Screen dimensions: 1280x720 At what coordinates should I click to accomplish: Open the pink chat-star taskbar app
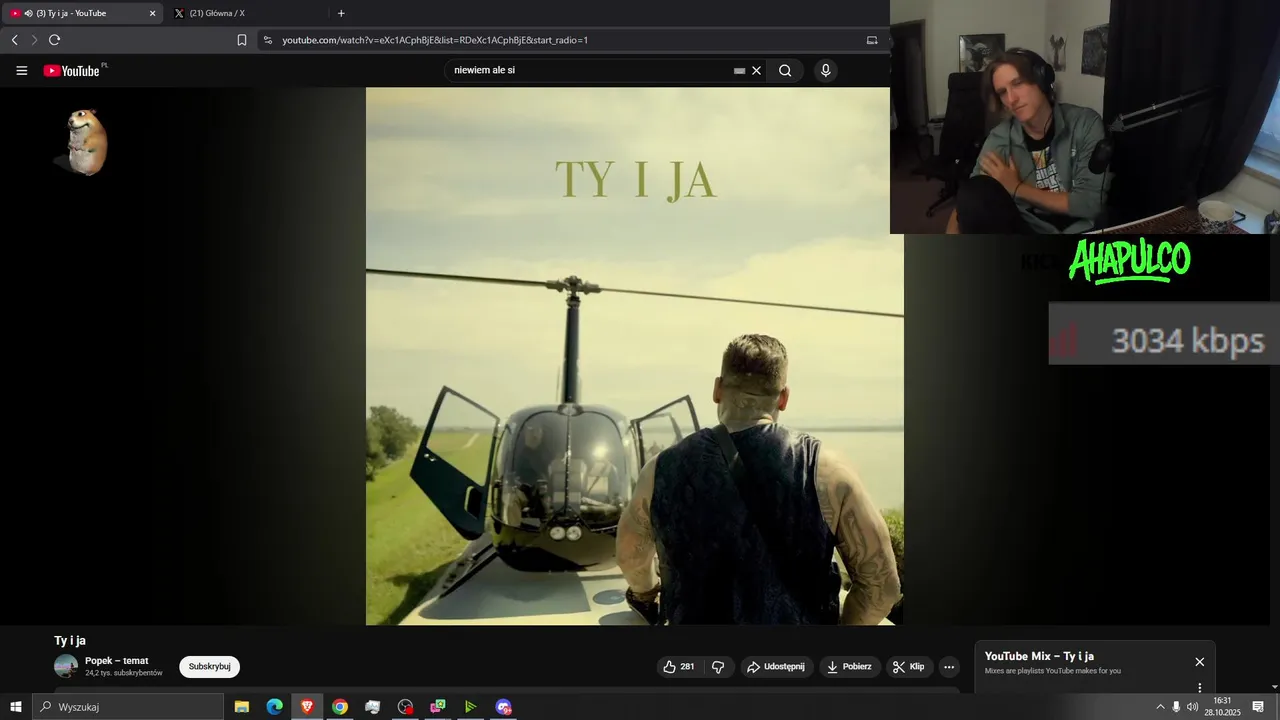point(438,707)
